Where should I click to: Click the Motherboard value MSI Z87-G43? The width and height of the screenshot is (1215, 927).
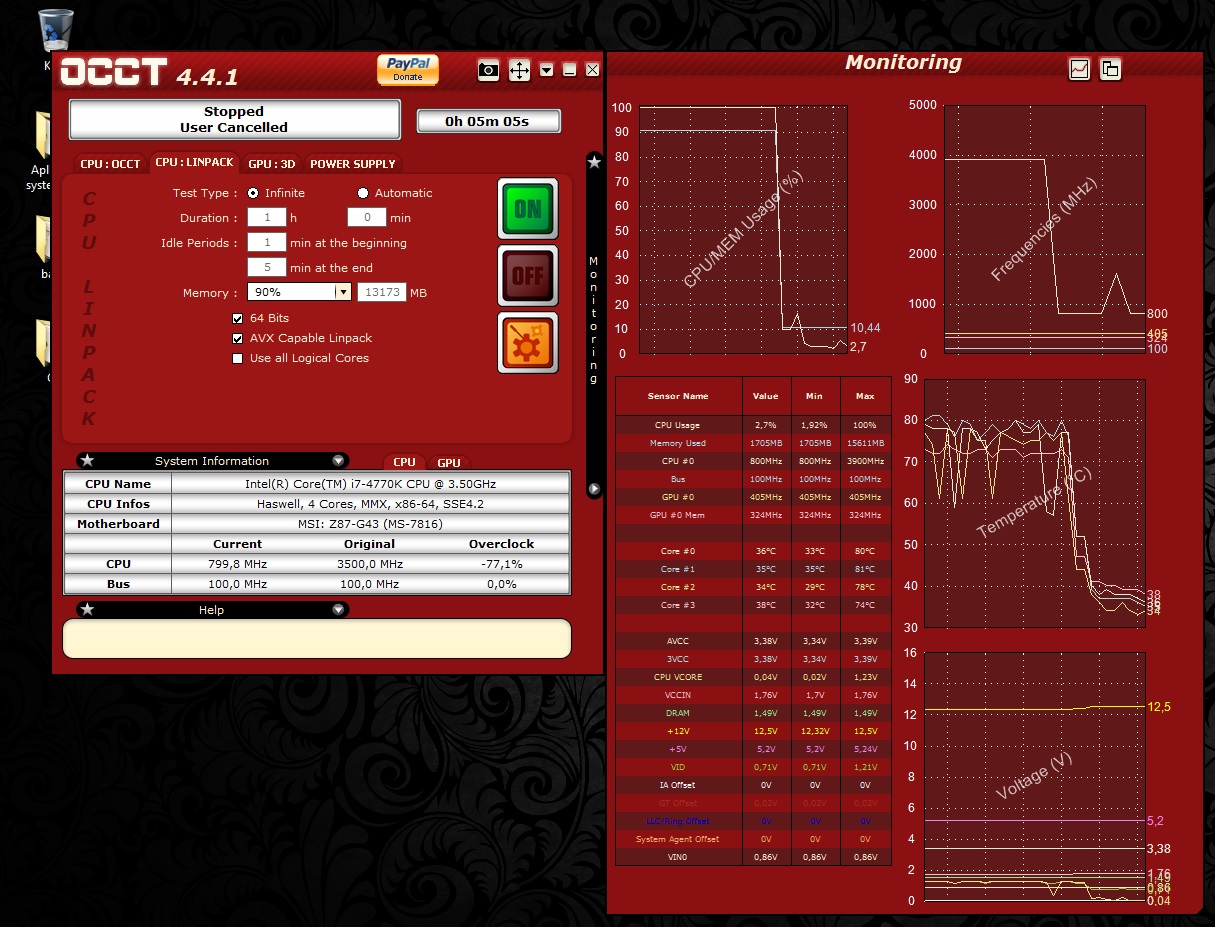pyautogui.click(x=371, y=524)
